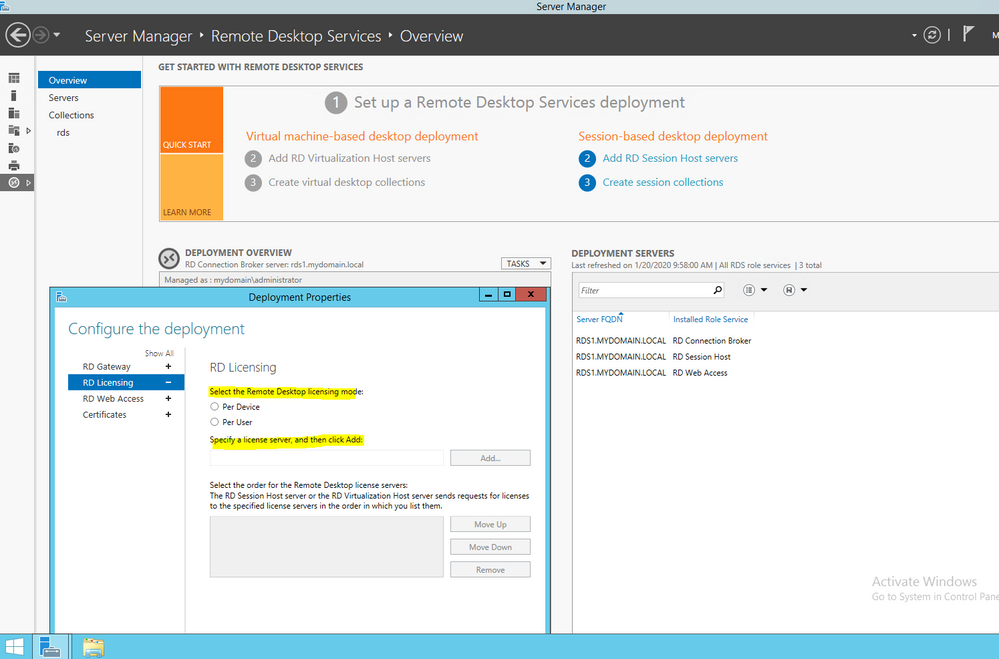The image size is (999, 659).
Task: Open the Print Services printer icon
Action: 14,166
